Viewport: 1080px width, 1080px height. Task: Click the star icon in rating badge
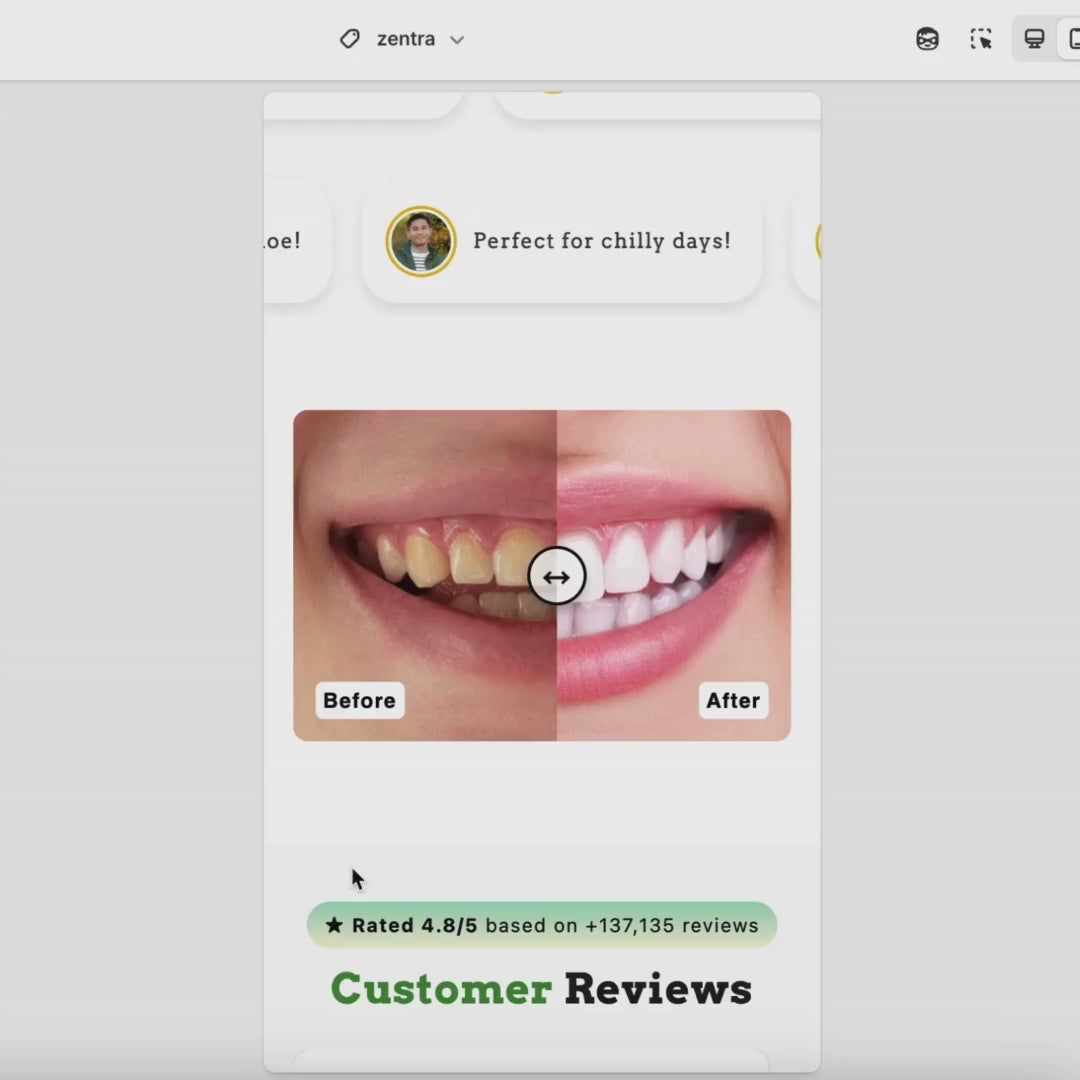click(334, 926)
